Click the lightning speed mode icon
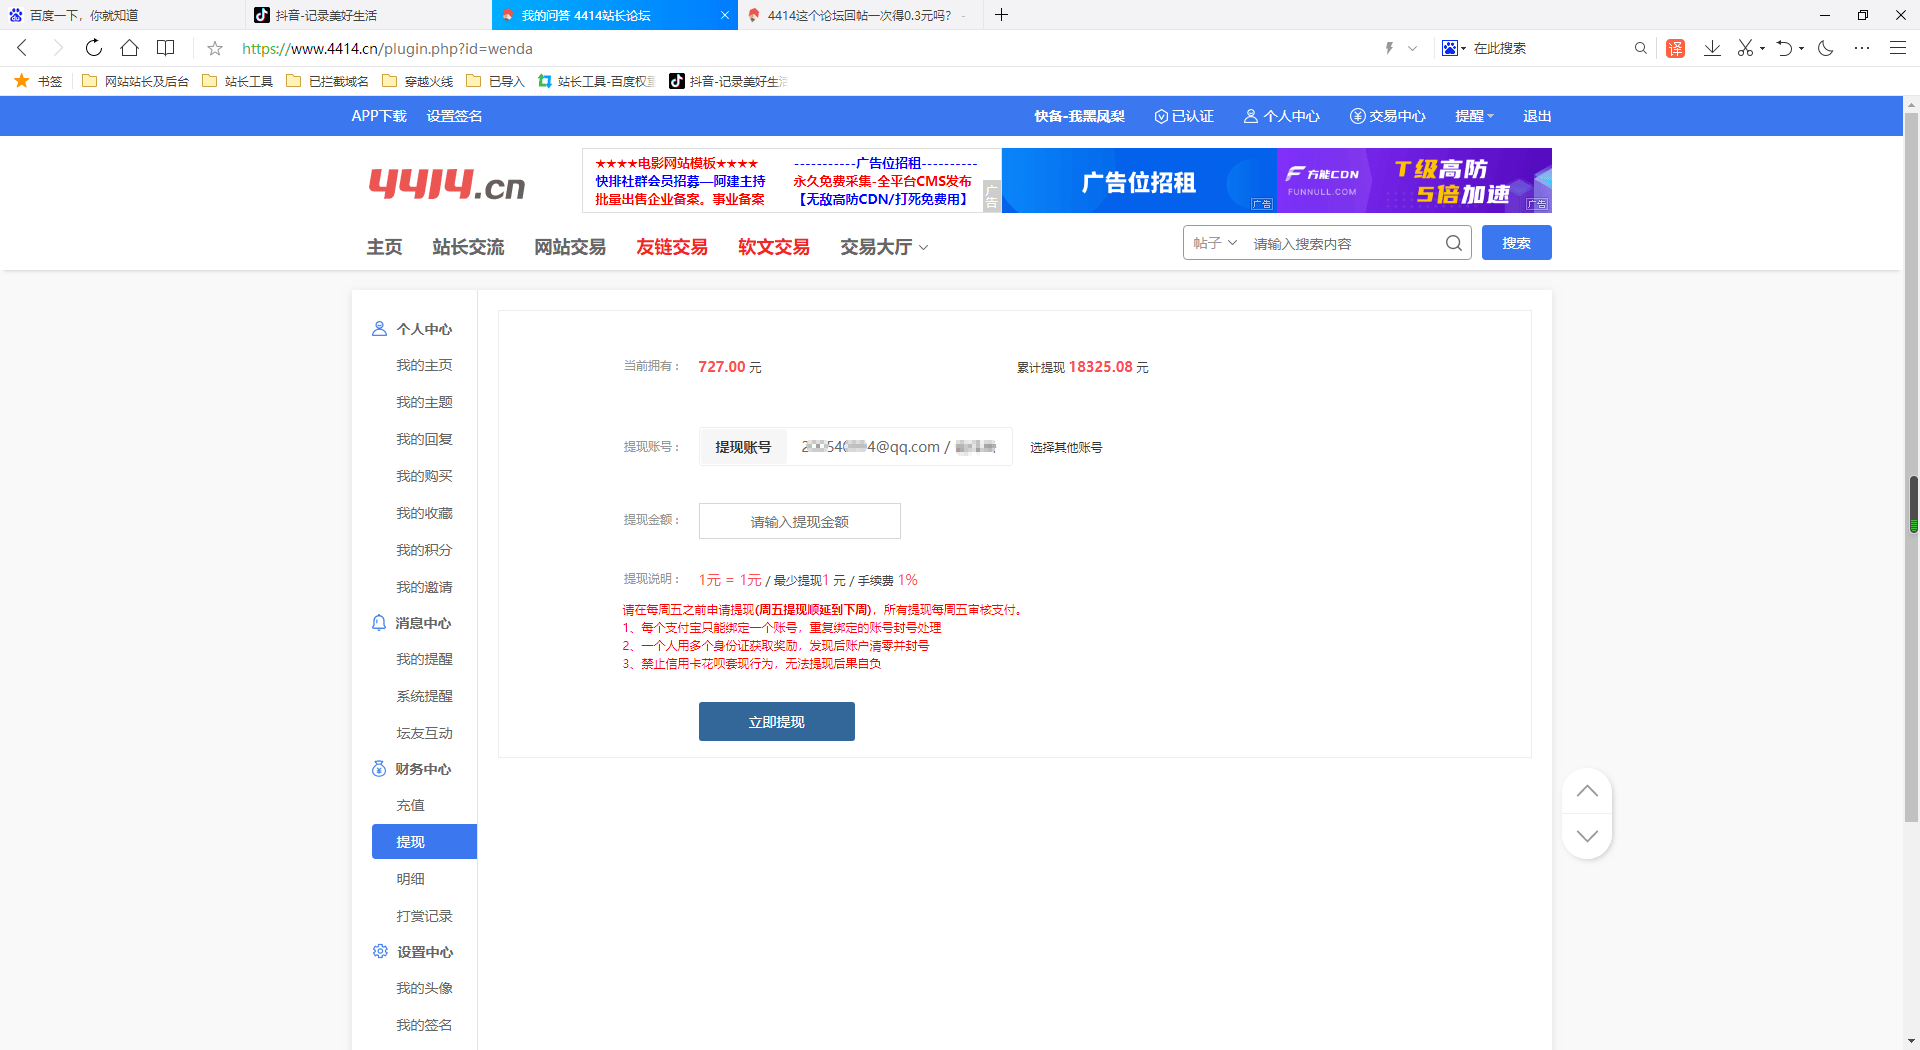The image size is (1920, 1050). tap(1389, 48)
